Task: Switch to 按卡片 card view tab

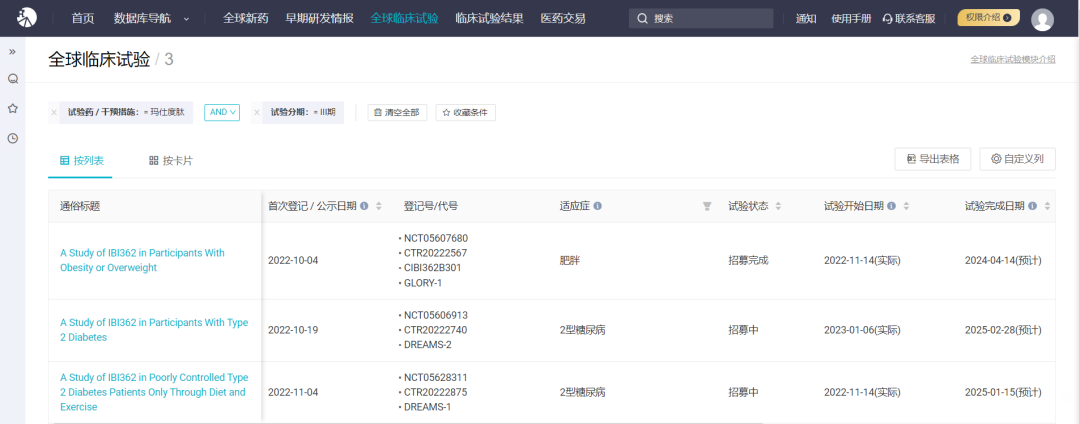Action: click(170, 160)
